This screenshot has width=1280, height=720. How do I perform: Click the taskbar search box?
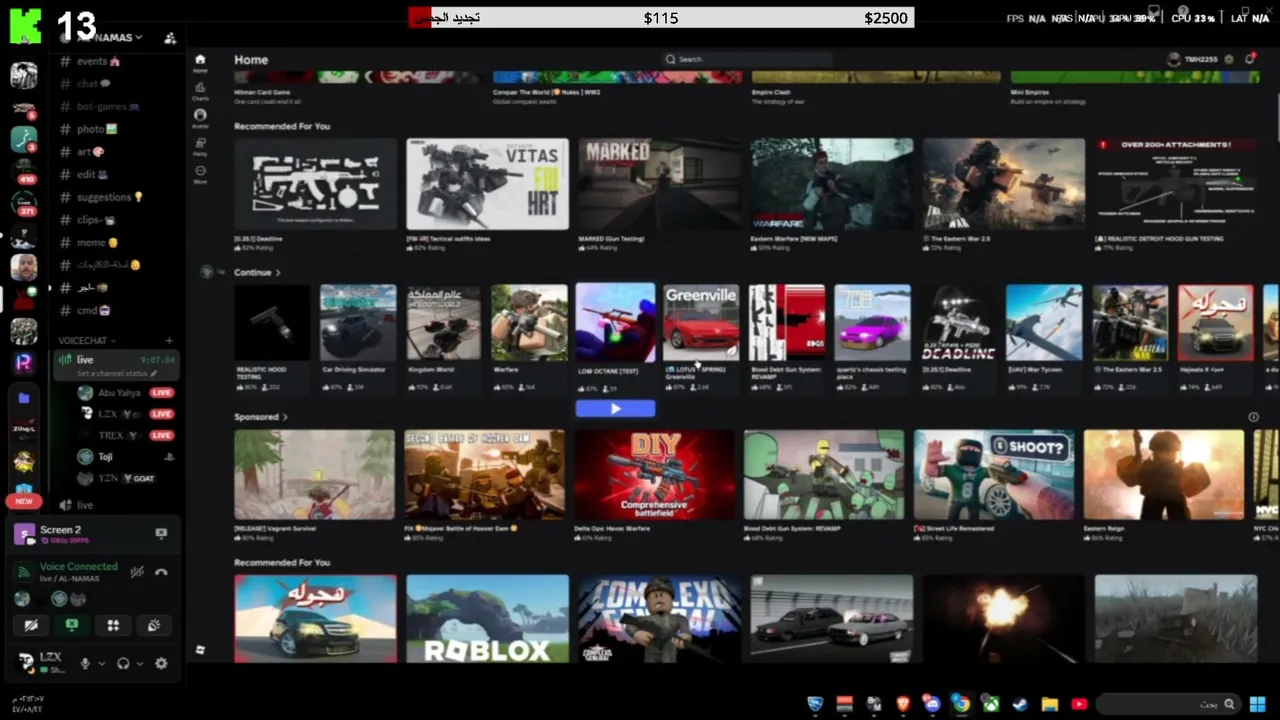(1168, 704)
